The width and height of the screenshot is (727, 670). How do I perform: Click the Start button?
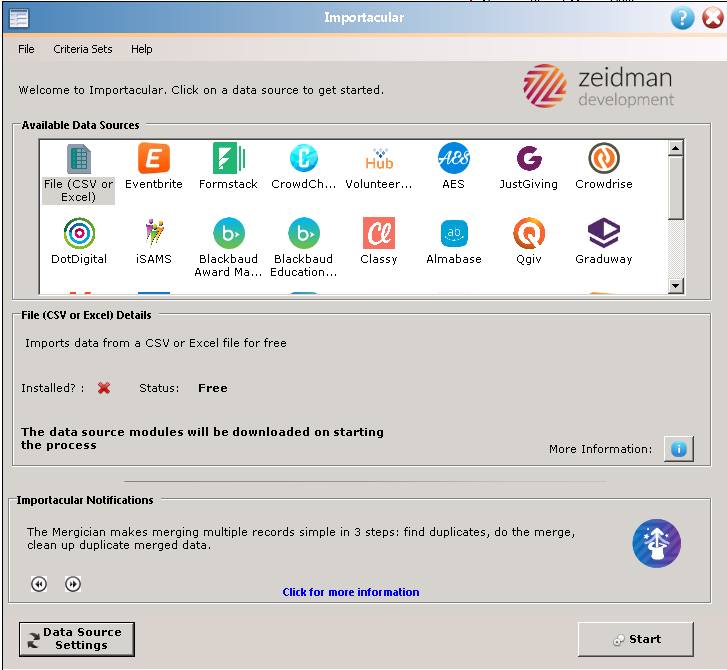[636, 639]
